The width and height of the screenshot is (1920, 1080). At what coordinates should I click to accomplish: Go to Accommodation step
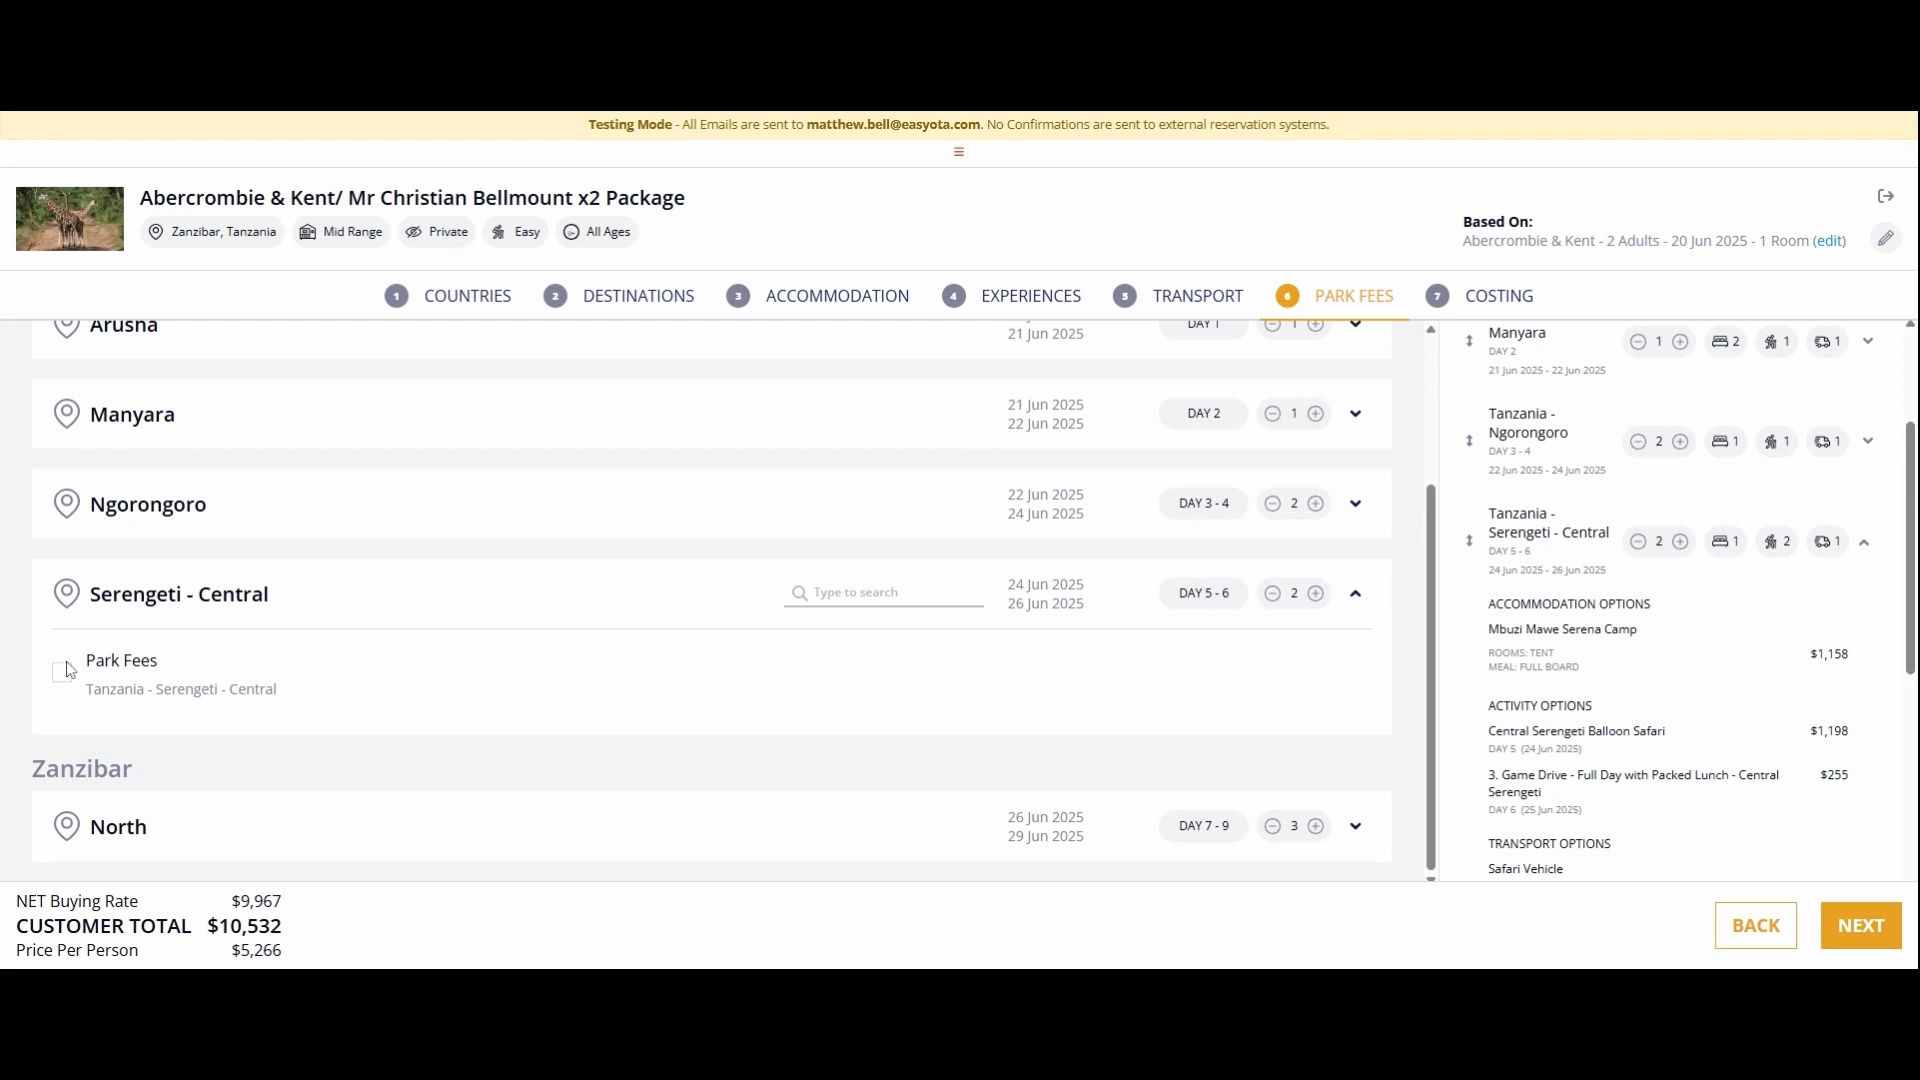click(x=818, y=296)
